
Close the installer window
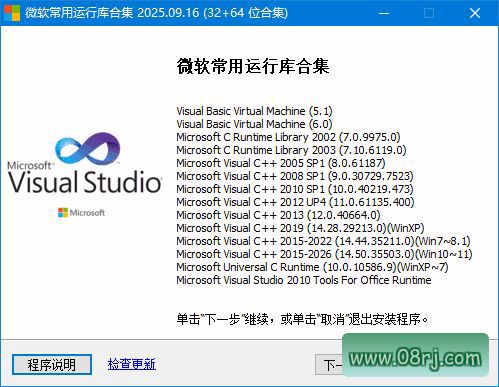[x=474, y=13]
